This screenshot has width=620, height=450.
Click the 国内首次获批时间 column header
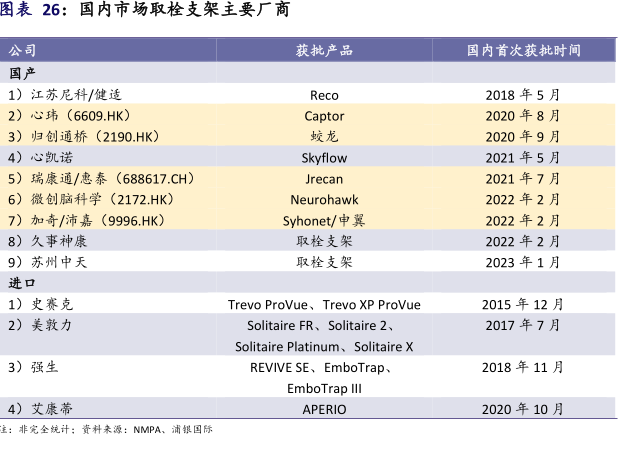[x=524, y=50]
